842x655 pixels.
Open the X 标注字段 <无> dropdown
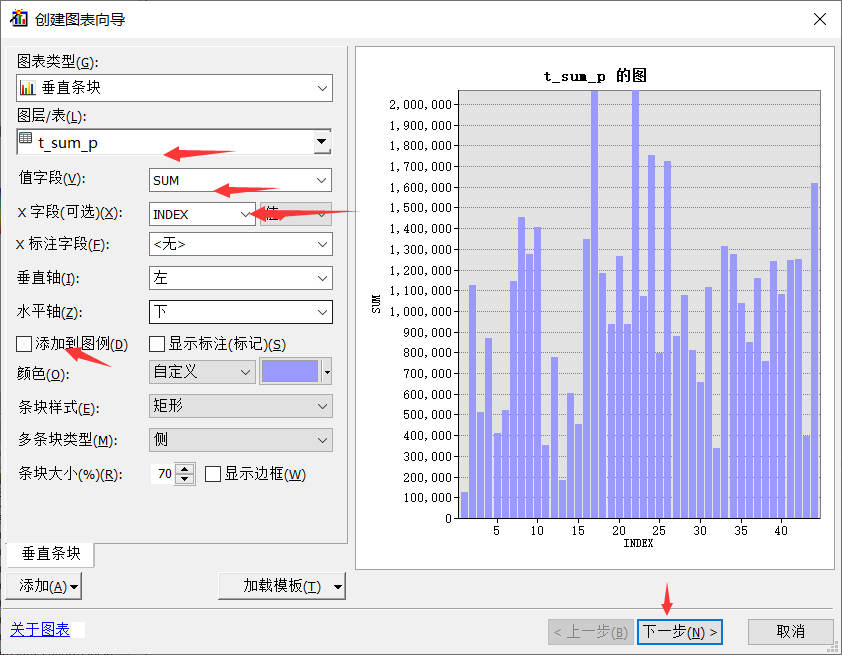tap(240, 244)
